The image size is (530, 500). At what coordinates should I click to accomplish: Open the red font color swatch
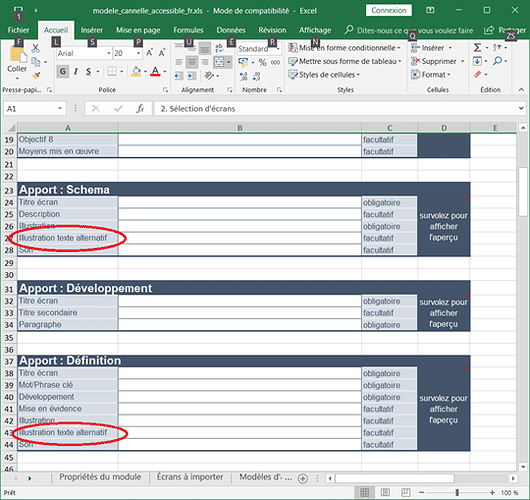pyautogui.click(x=155, y=72)
